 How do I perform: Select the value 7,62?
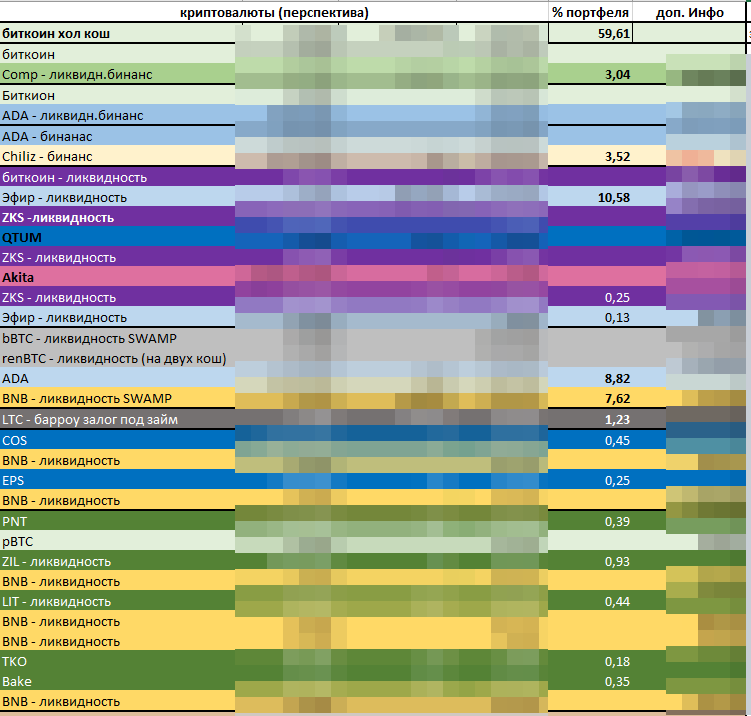[x=617, y=398]
